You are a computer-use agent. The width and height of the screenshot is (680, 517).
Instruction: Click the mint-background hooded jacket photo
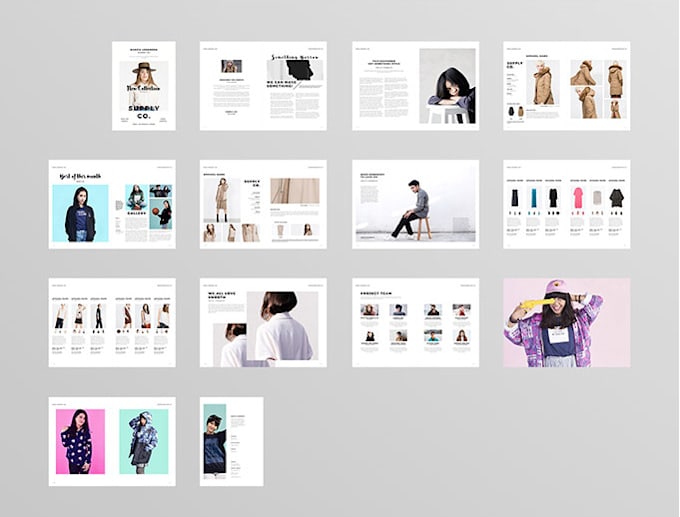click(x=144, y=442)
